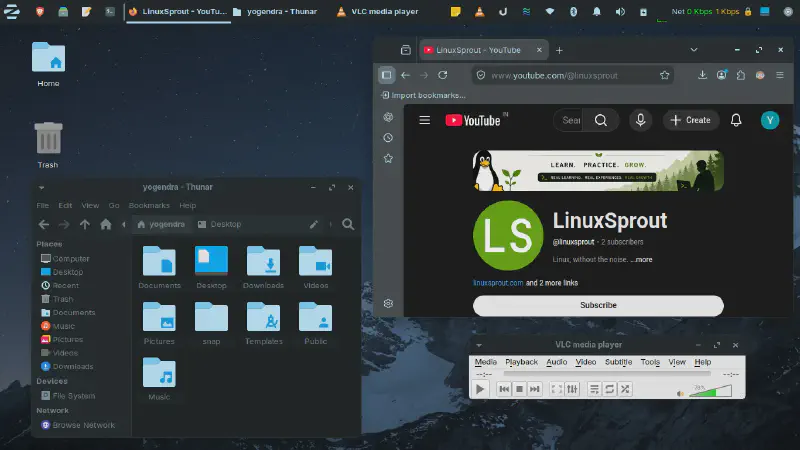Open YouTube notifications bell
800x450 pixels.
(736, 120)
